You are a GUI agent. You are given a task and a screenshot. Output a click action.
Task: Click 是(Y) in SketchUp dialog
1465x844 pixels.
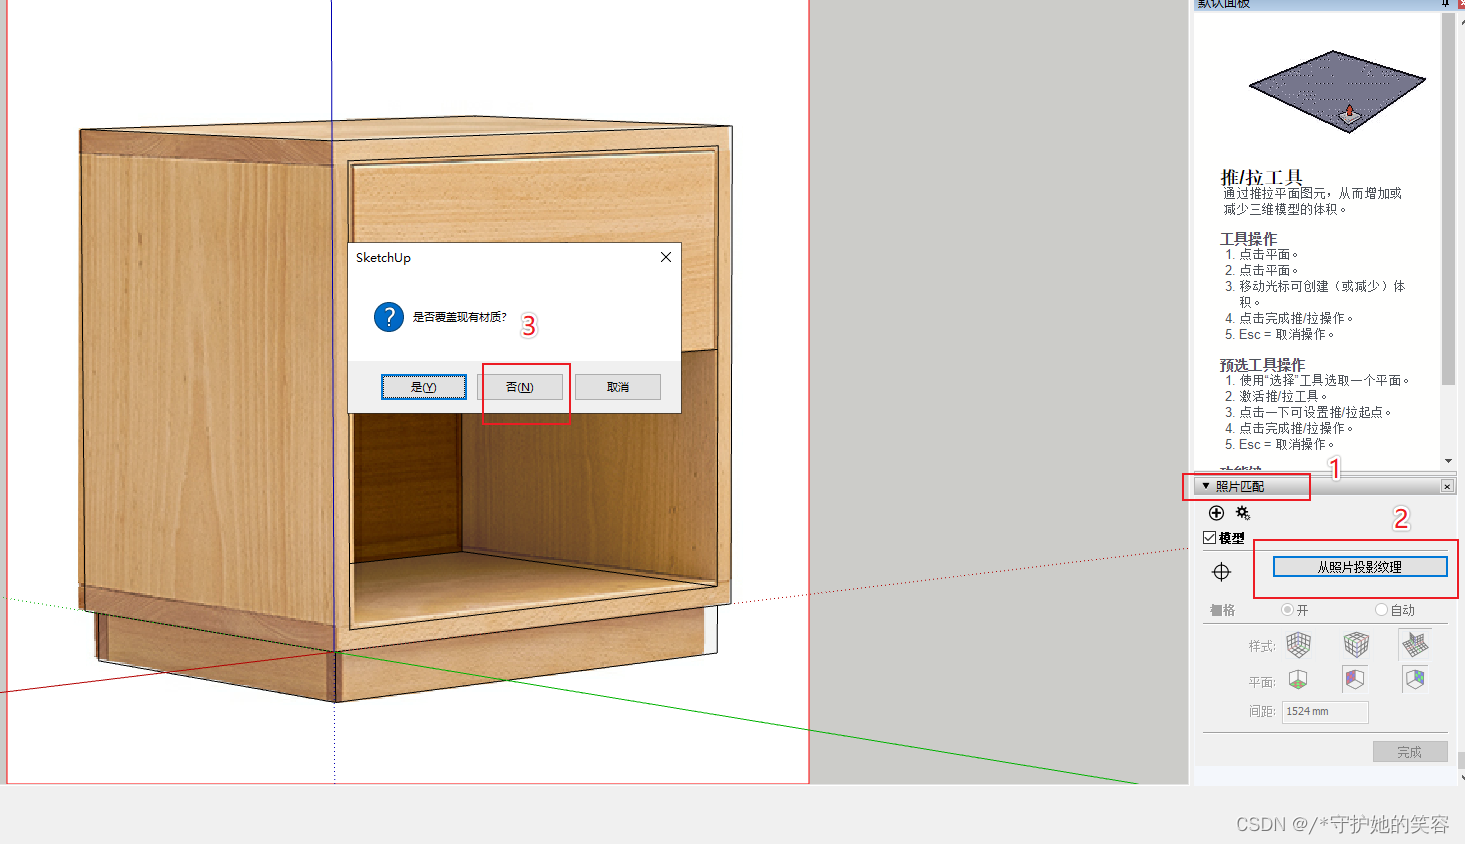click(424, 387)
